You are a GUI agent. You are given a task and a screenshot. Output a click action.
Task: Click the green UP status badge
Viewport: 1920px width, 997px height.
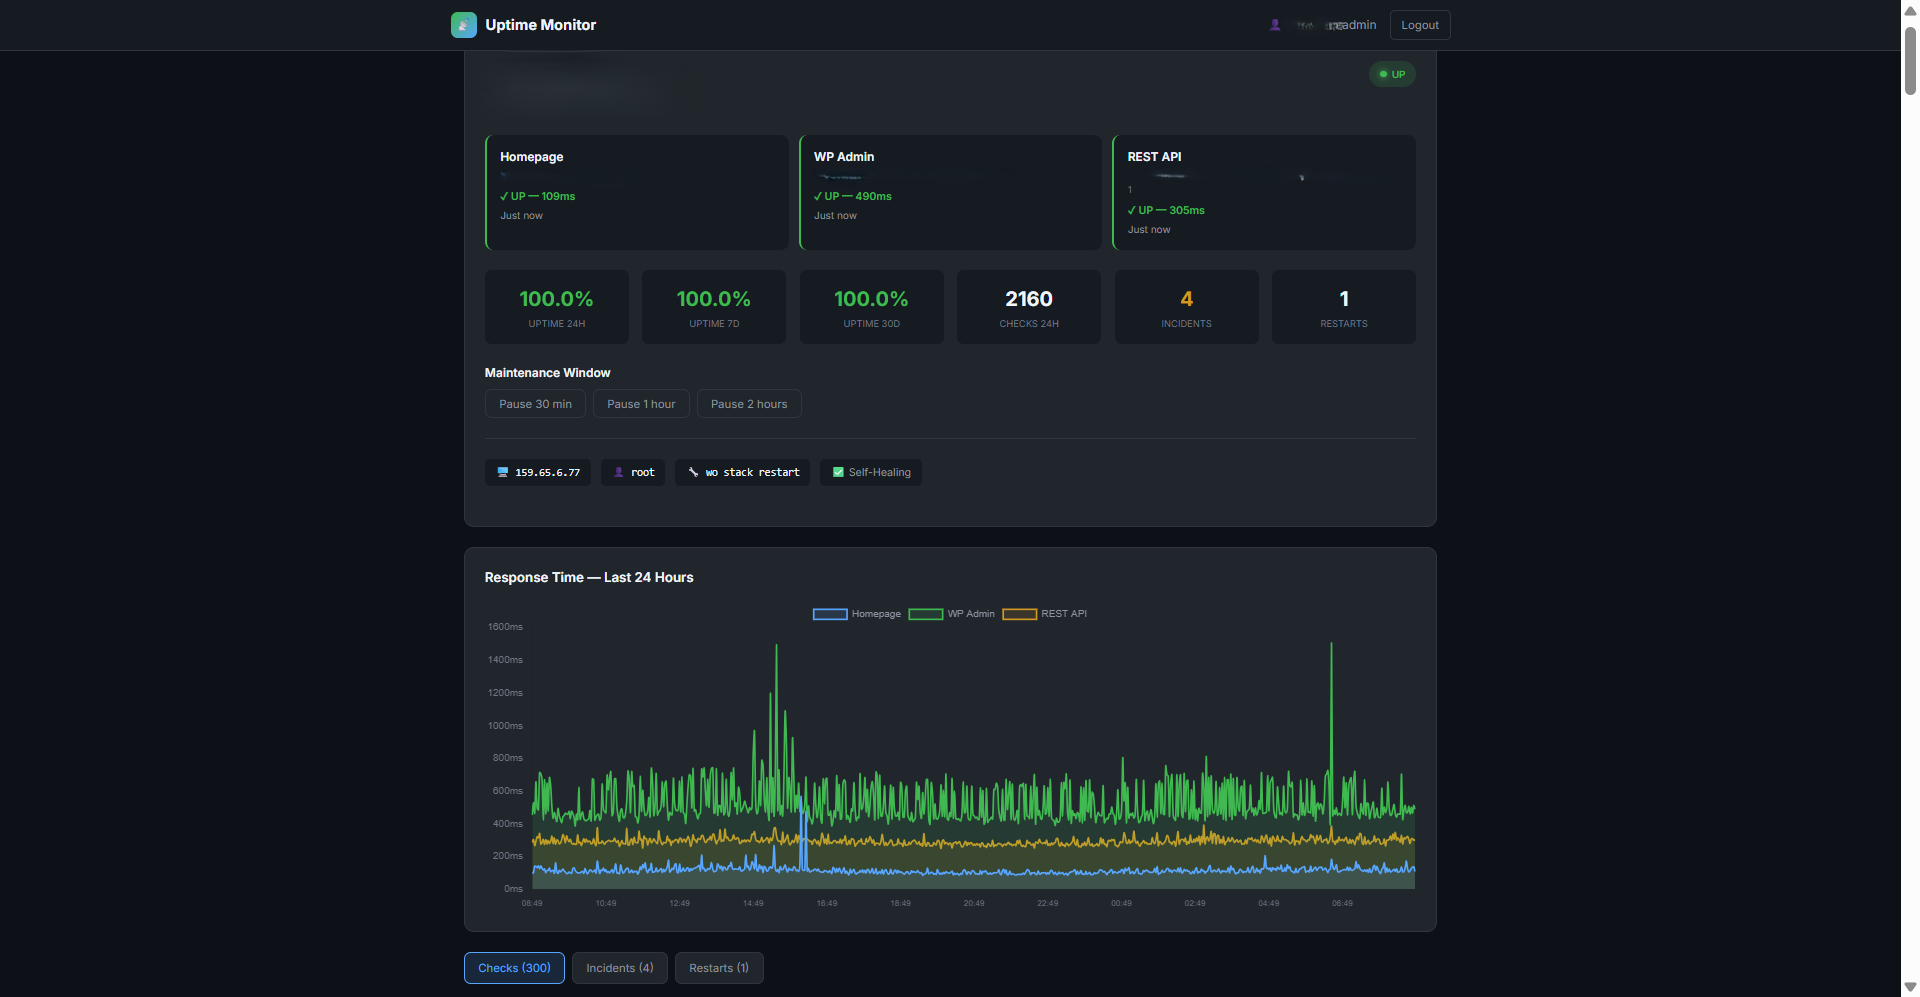click(x=1392, y=74)
